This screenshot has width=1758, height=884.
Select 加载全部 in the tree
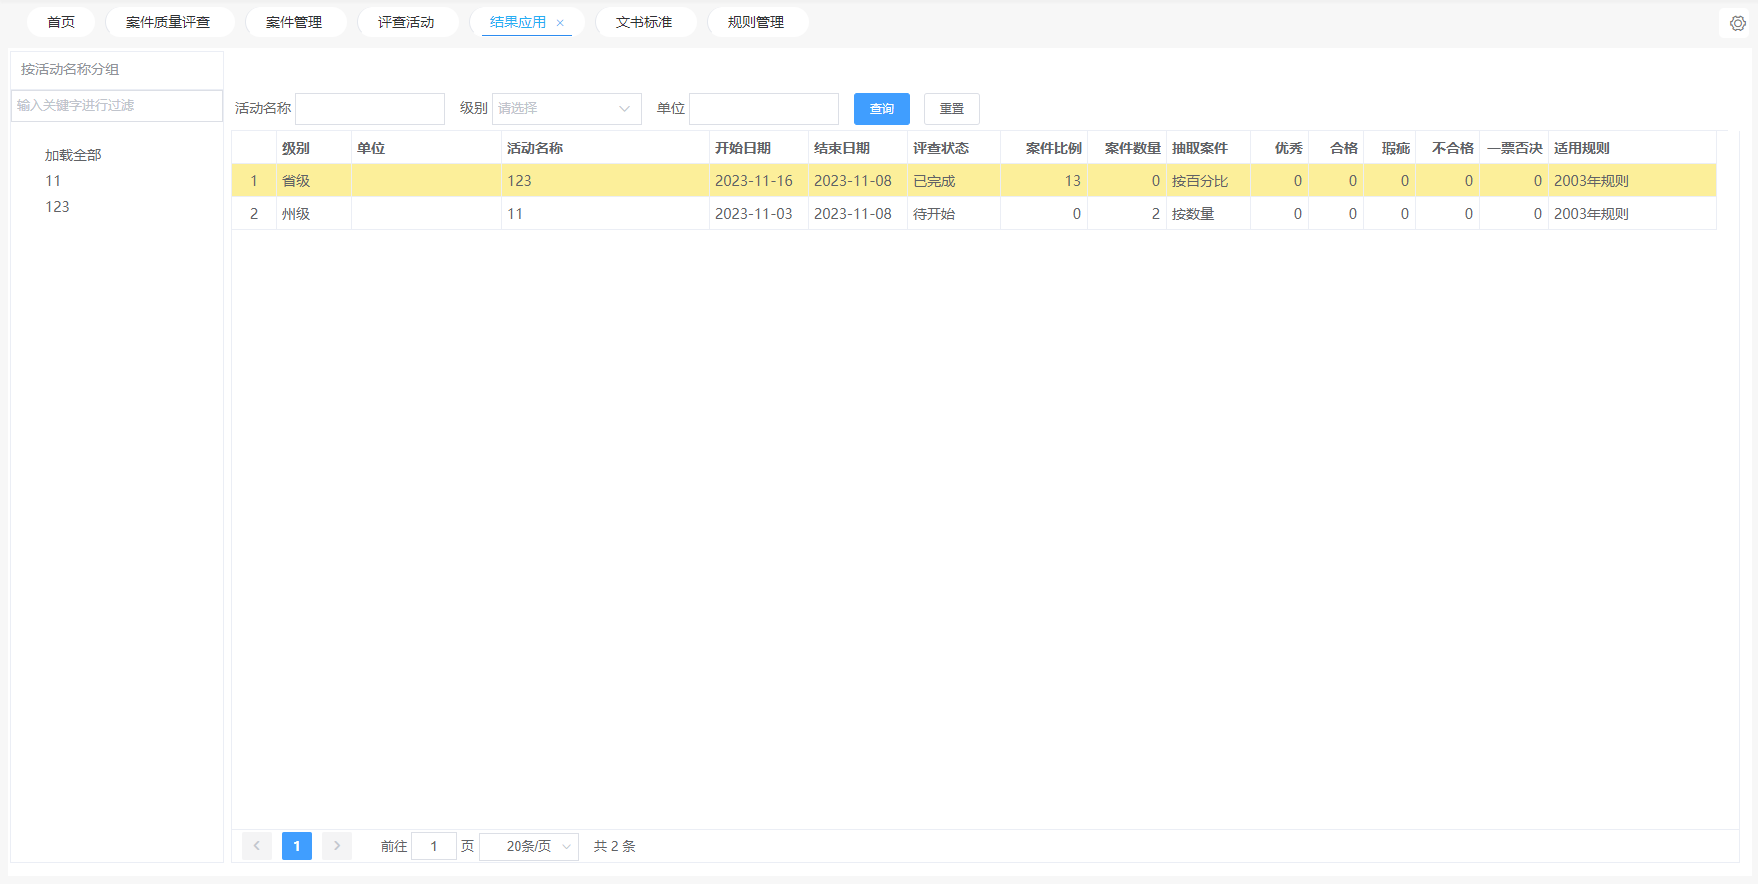point(73,155)
